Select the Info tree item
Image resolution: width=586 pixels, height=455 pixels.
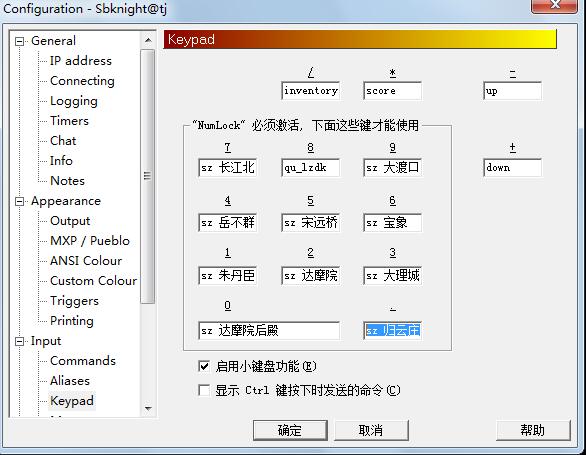[61, 161]
